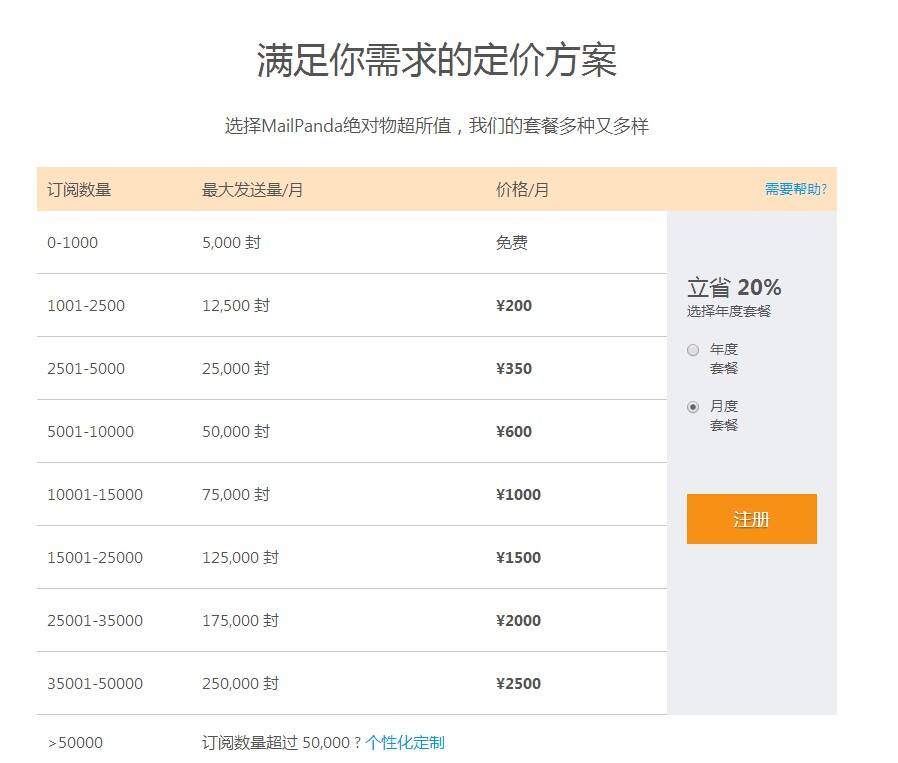Click the 满足你需求的定价方案 page title
The height and width of the screenshot is (763, 898).
tap(437, 61)
